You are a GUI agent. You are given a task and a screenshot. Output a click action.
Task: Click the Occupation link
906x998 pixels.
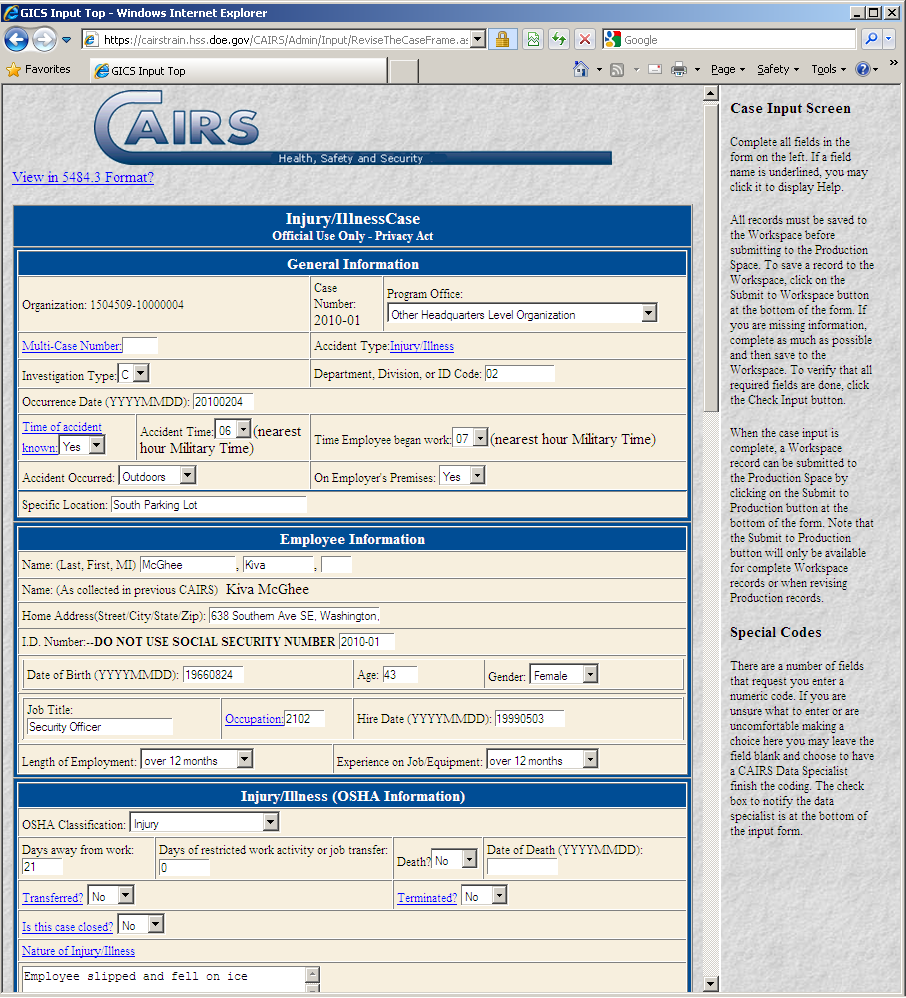pos(254,719)
